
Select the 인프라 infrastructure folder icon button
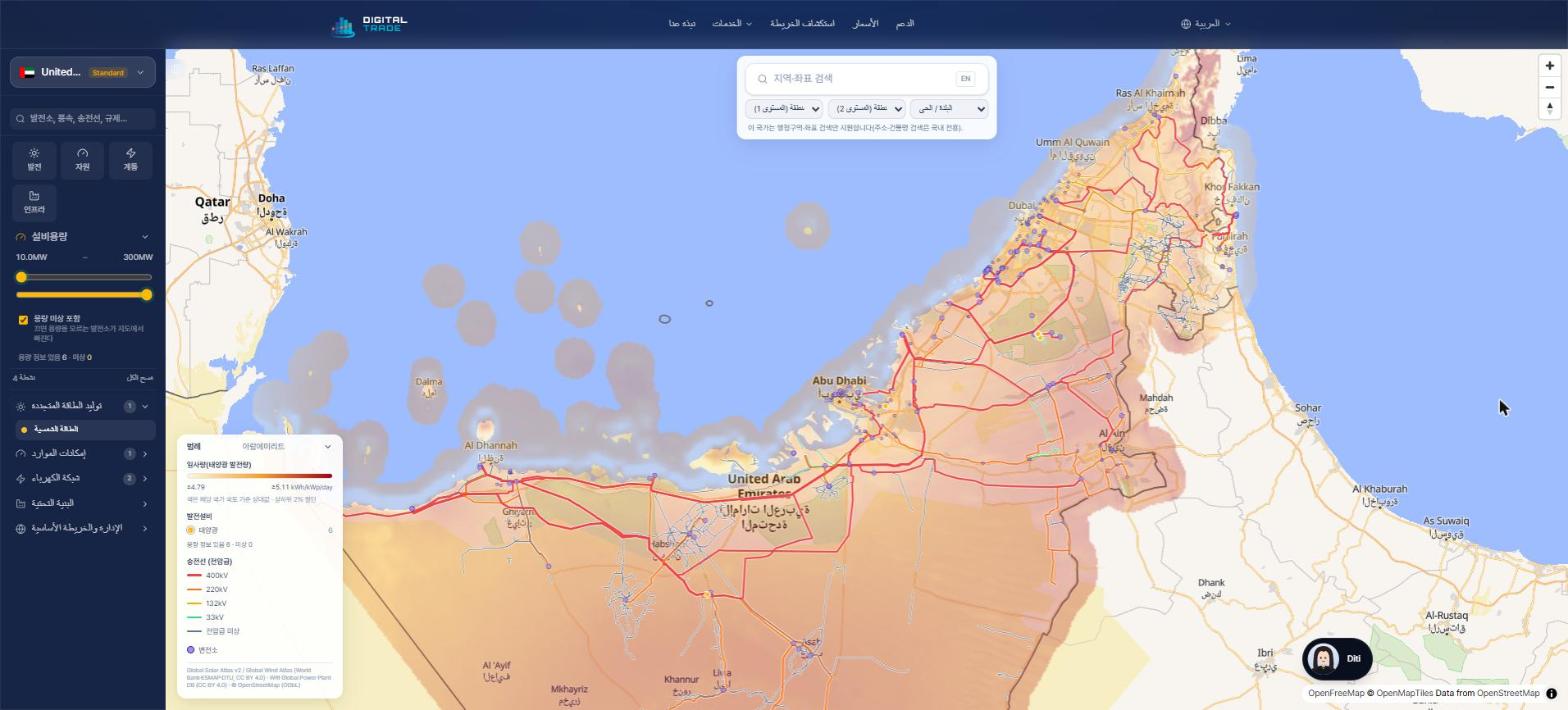34,203
